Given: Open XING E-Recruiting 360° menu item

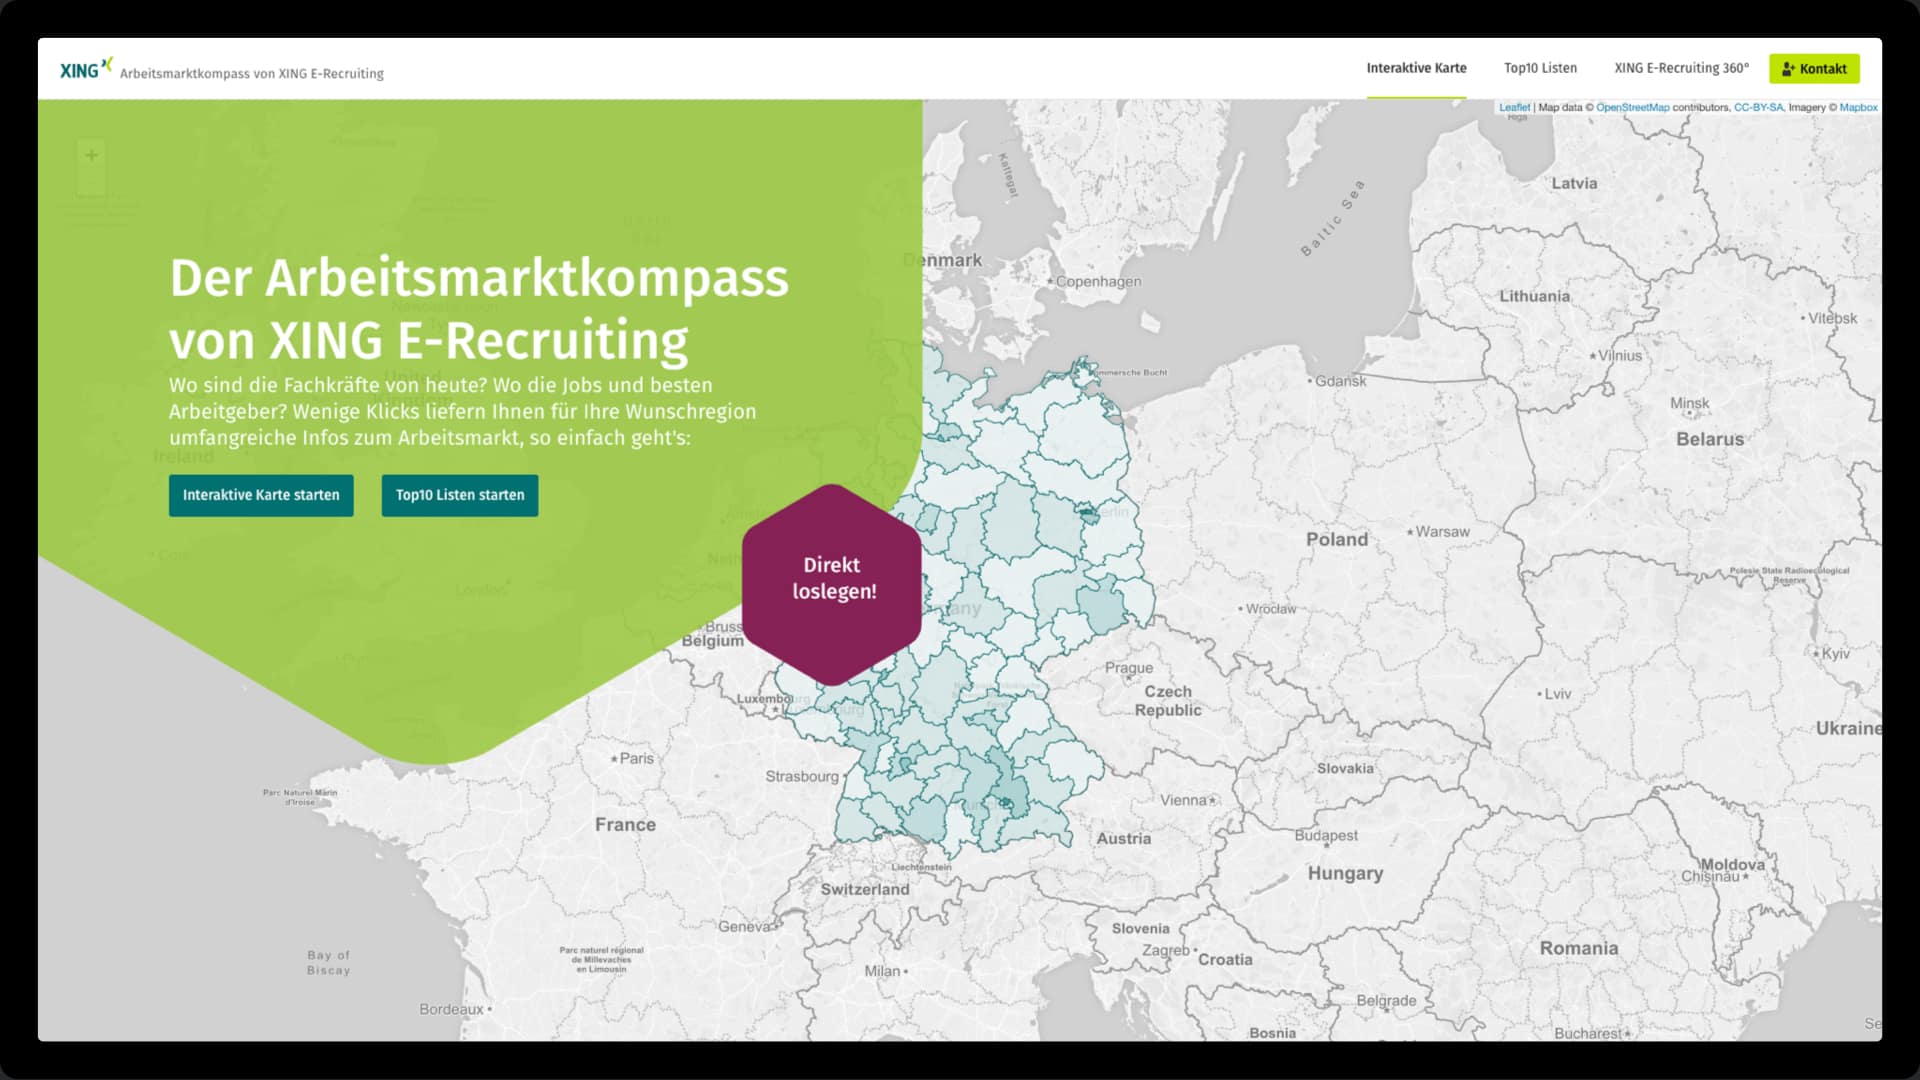Looking at the screenshot, I should (x=1681, y=68).
